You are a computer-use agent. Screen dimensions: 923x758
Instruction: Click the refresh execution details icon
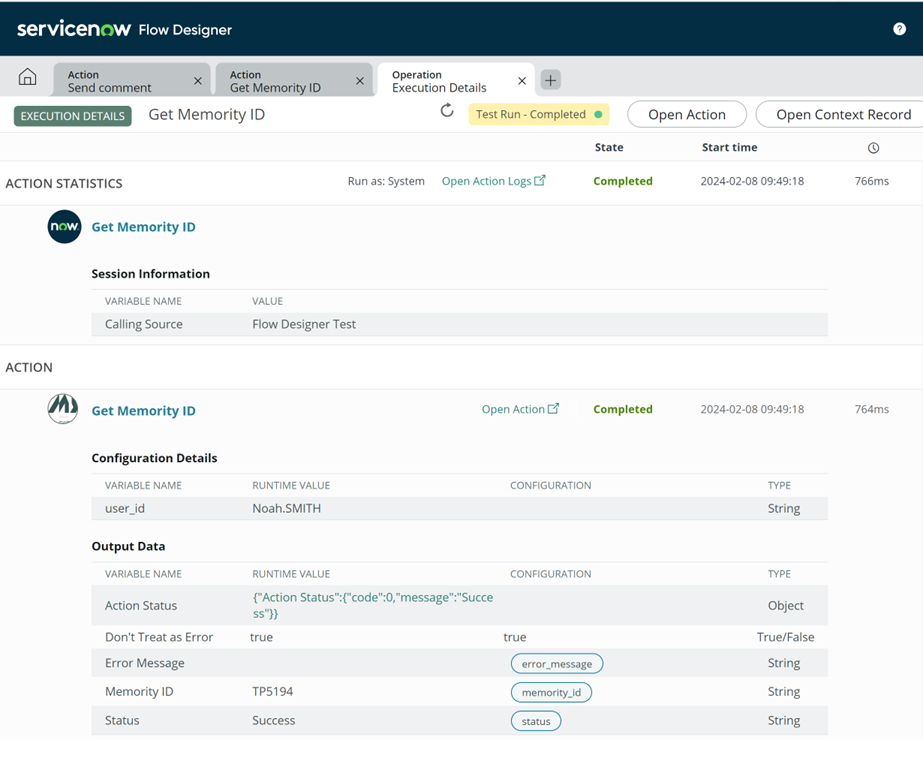447,111
